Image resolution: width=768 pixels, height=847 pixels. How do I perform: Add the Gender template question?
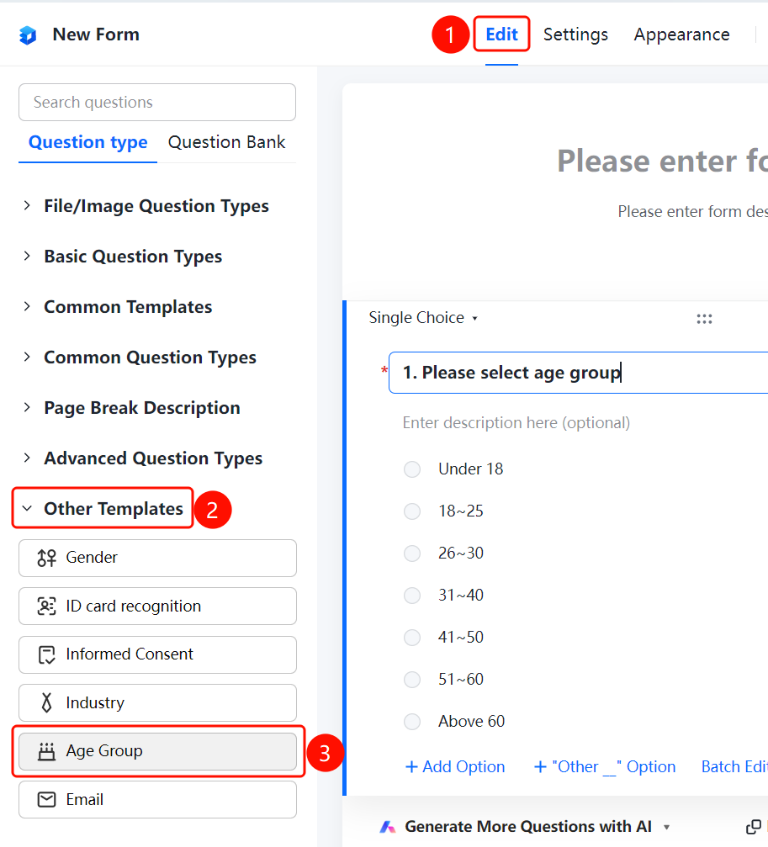click(157, 558)
